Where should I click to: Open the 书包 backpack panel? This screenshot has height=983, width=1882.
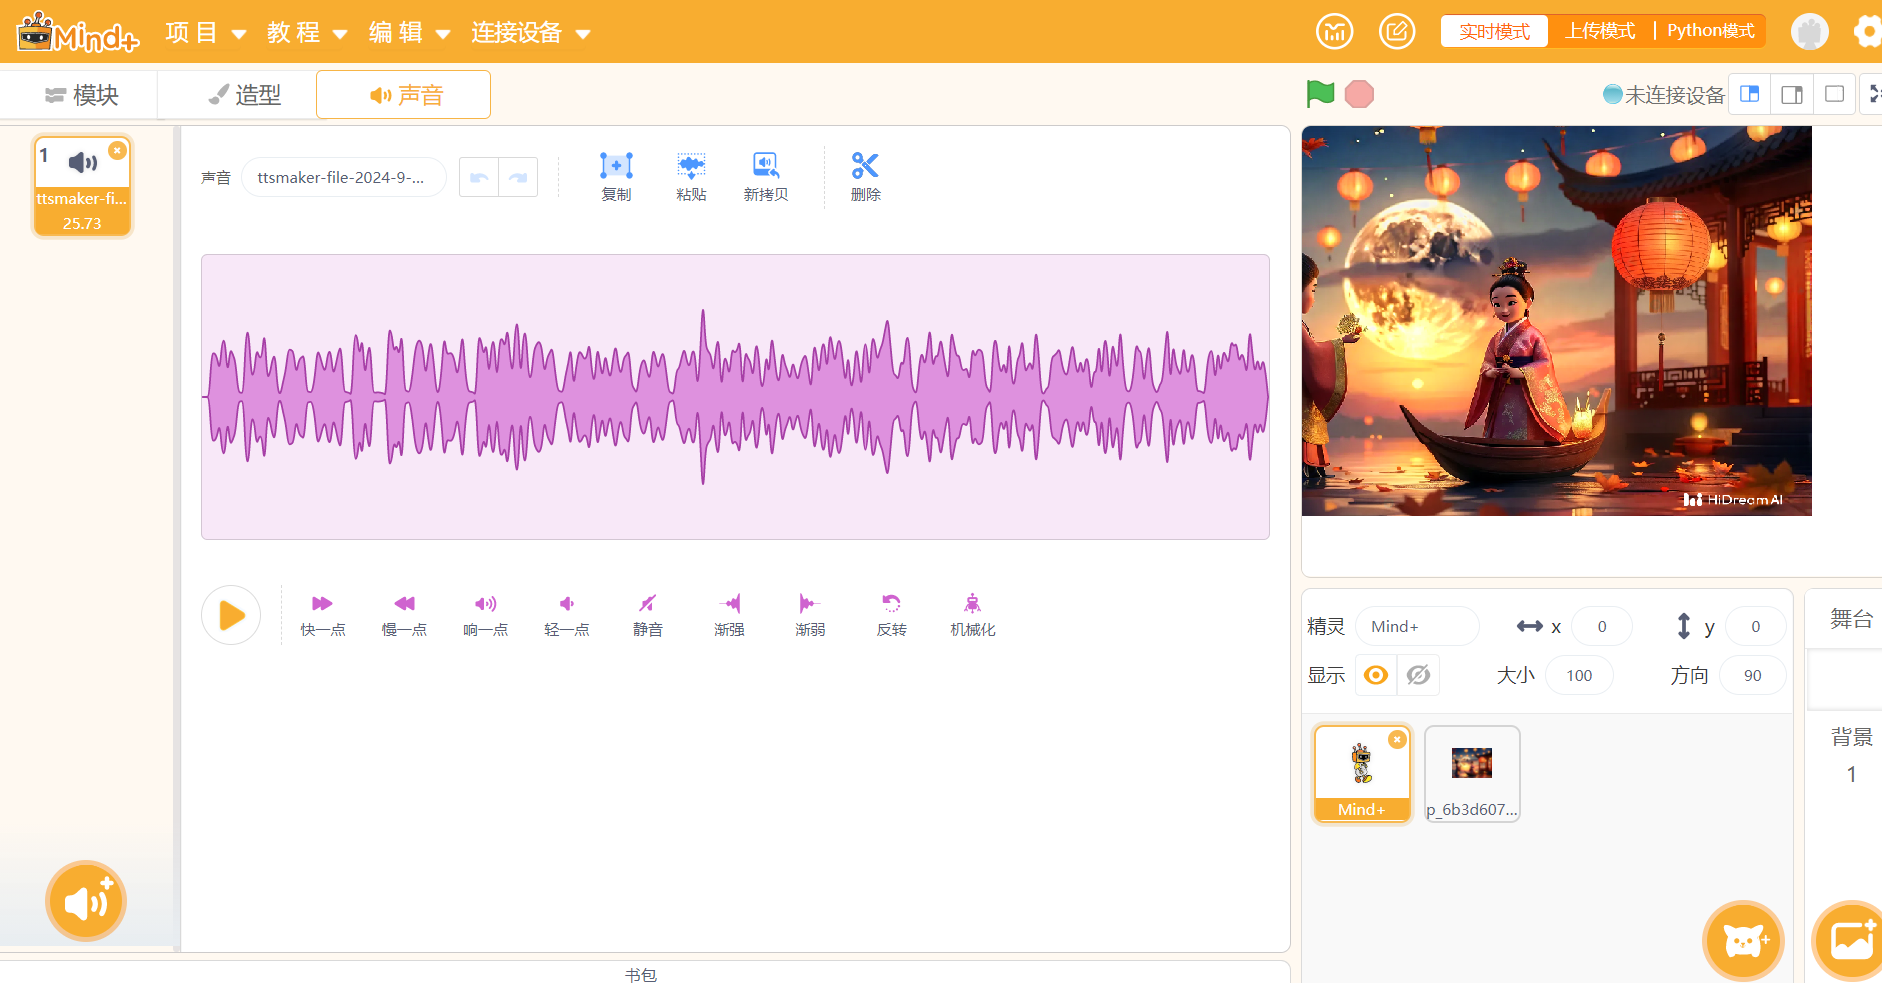coord(641,974)
